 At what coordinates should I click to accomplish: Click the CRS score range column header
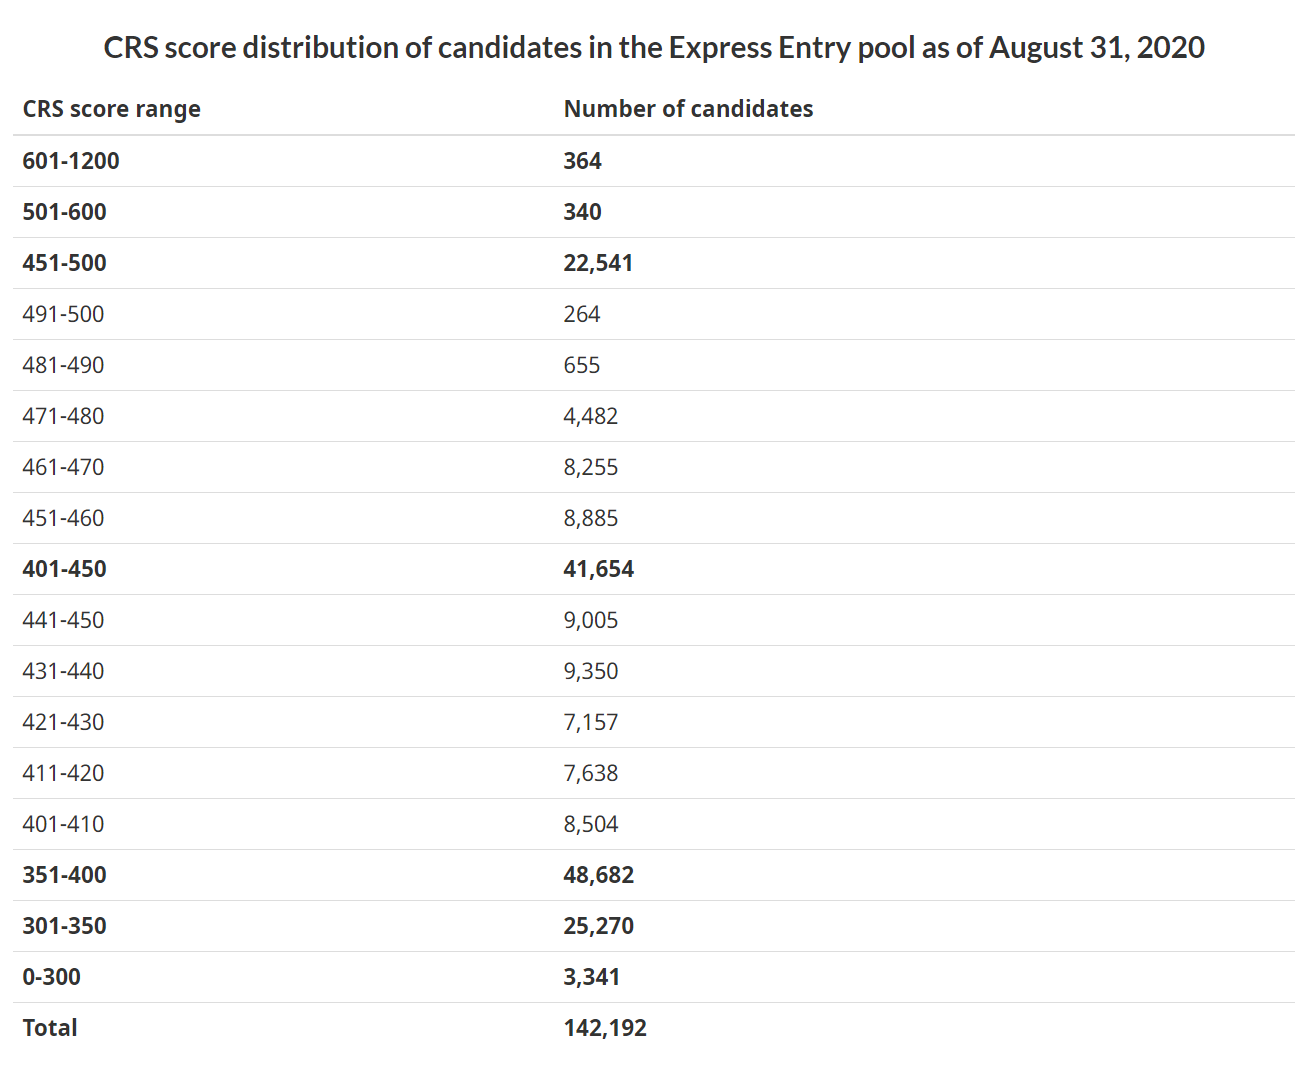pyautogui.click(x=111, y=109)
